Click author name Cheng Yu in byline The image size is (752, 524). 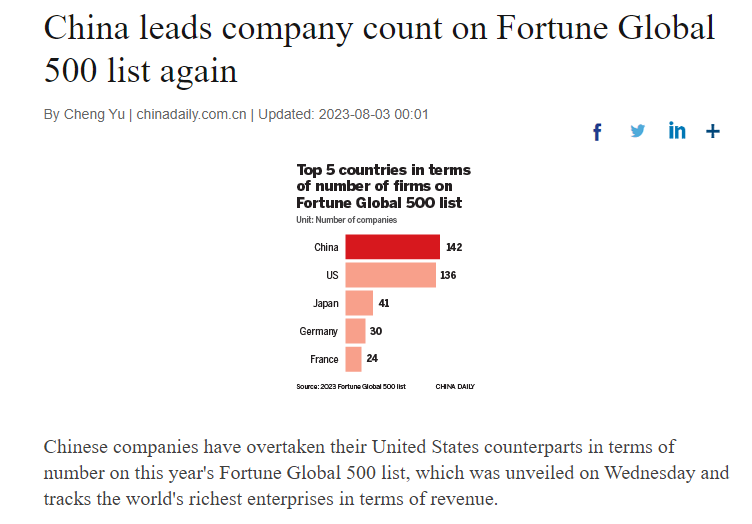click(94, 115)
